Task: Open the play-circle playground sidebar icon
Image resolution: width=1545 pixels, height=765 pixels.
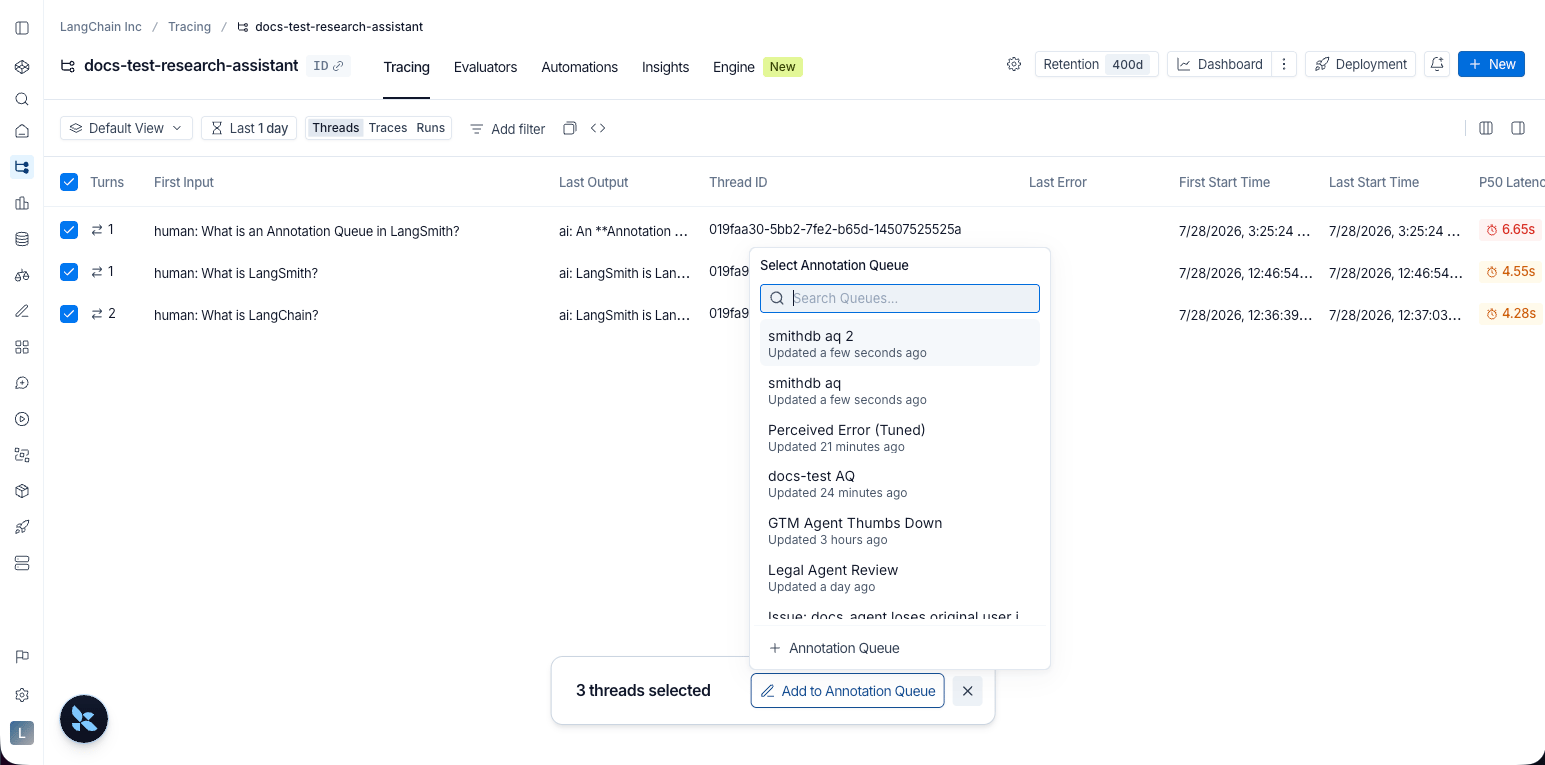Action: [22, 419]
